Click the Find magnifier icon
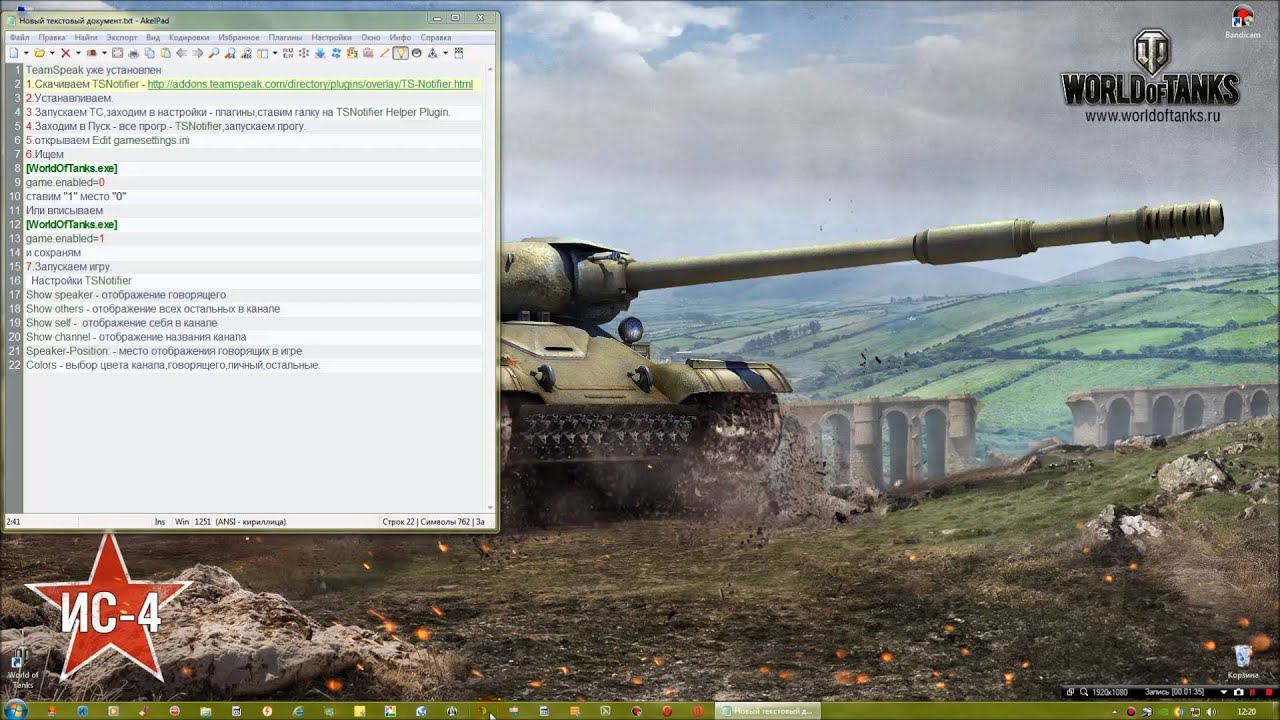Image resolution: width=1280 pixels, height=720 pixels. pos(214,53)
